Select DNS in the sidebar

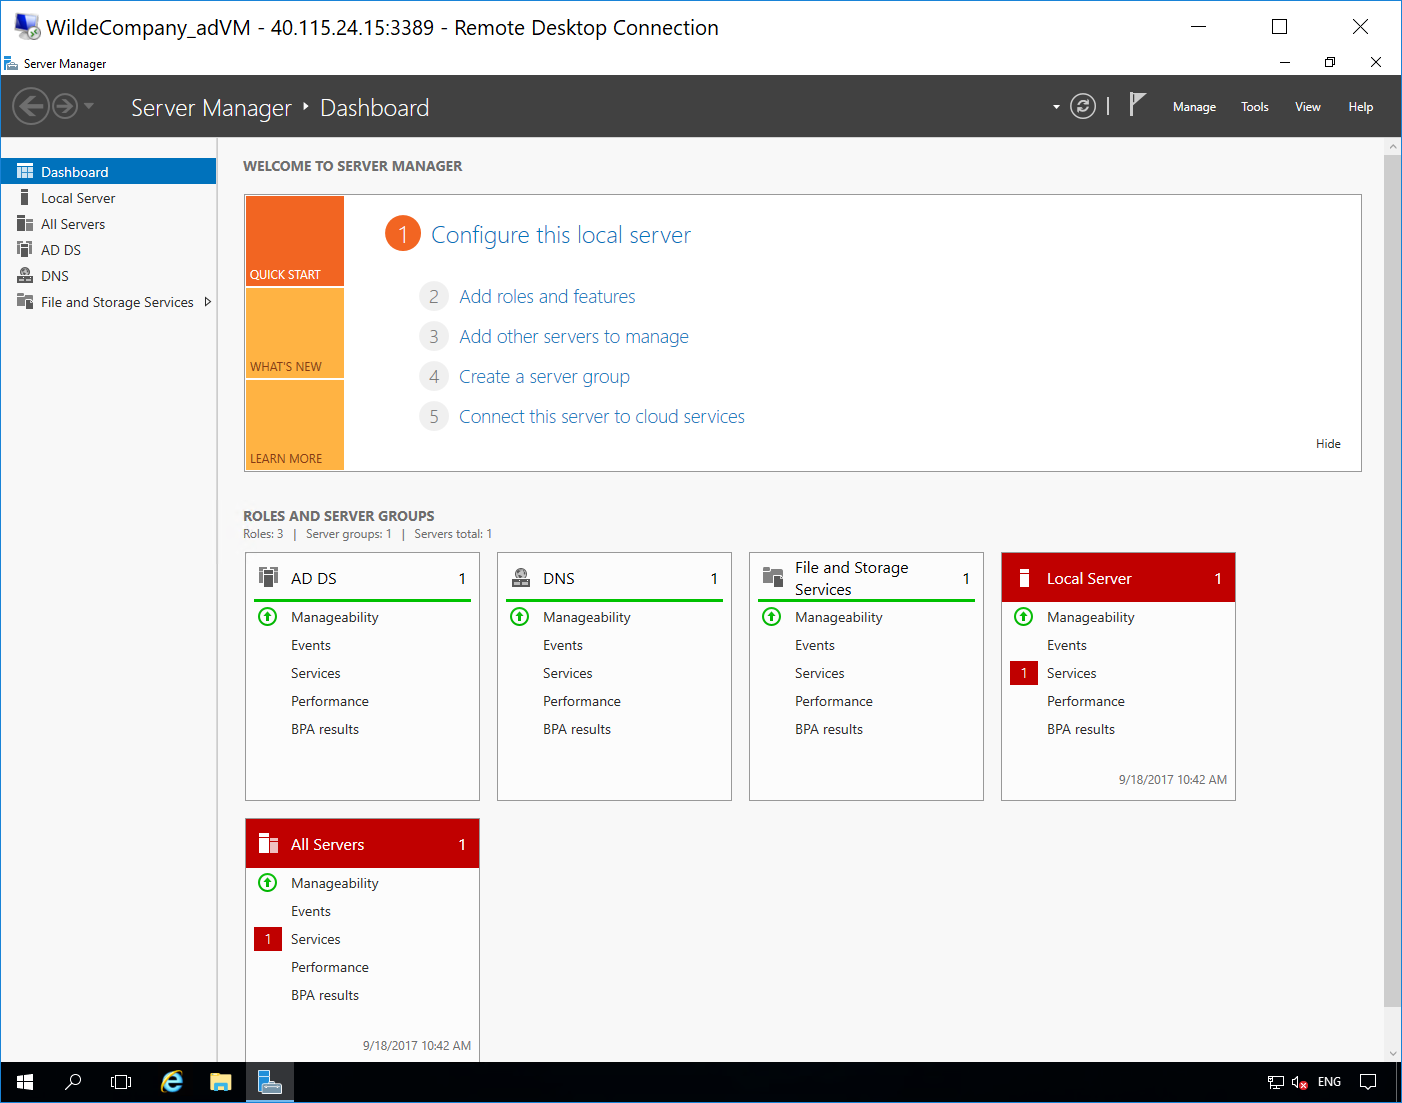(x=108, y=276)
